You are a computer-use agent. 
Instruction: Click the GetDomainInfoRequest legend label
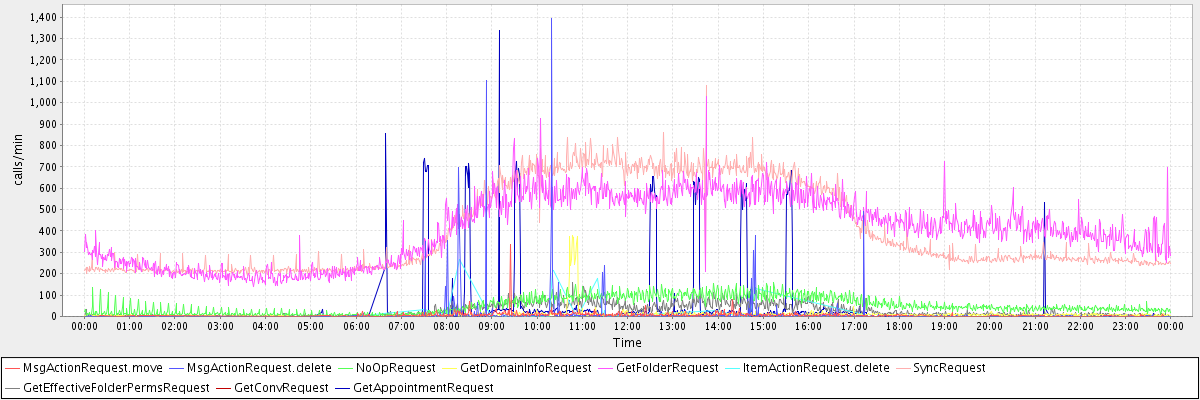tap(525, 369)
